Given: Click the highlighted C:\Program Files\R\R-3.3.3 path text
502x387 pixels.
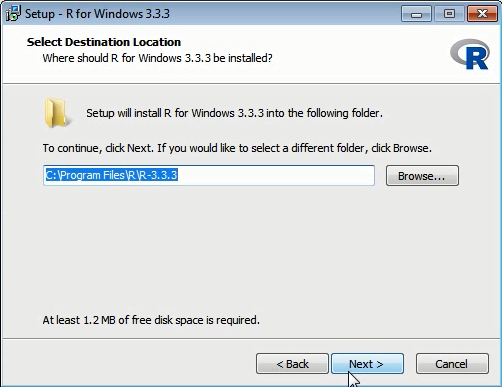Looking at the screenshot, I should tap(111, 175).
